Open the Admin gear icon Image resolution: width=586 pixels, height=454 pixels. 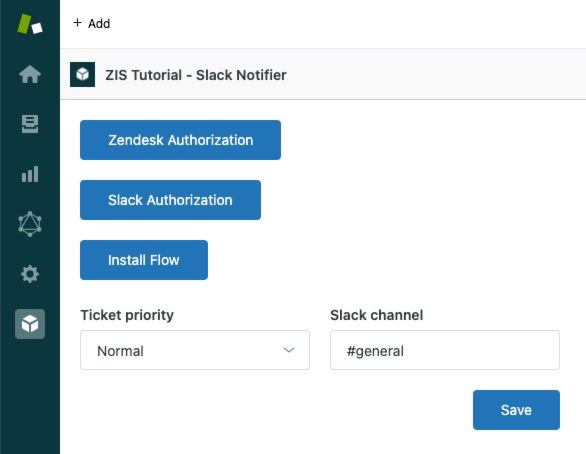[30, 274]
